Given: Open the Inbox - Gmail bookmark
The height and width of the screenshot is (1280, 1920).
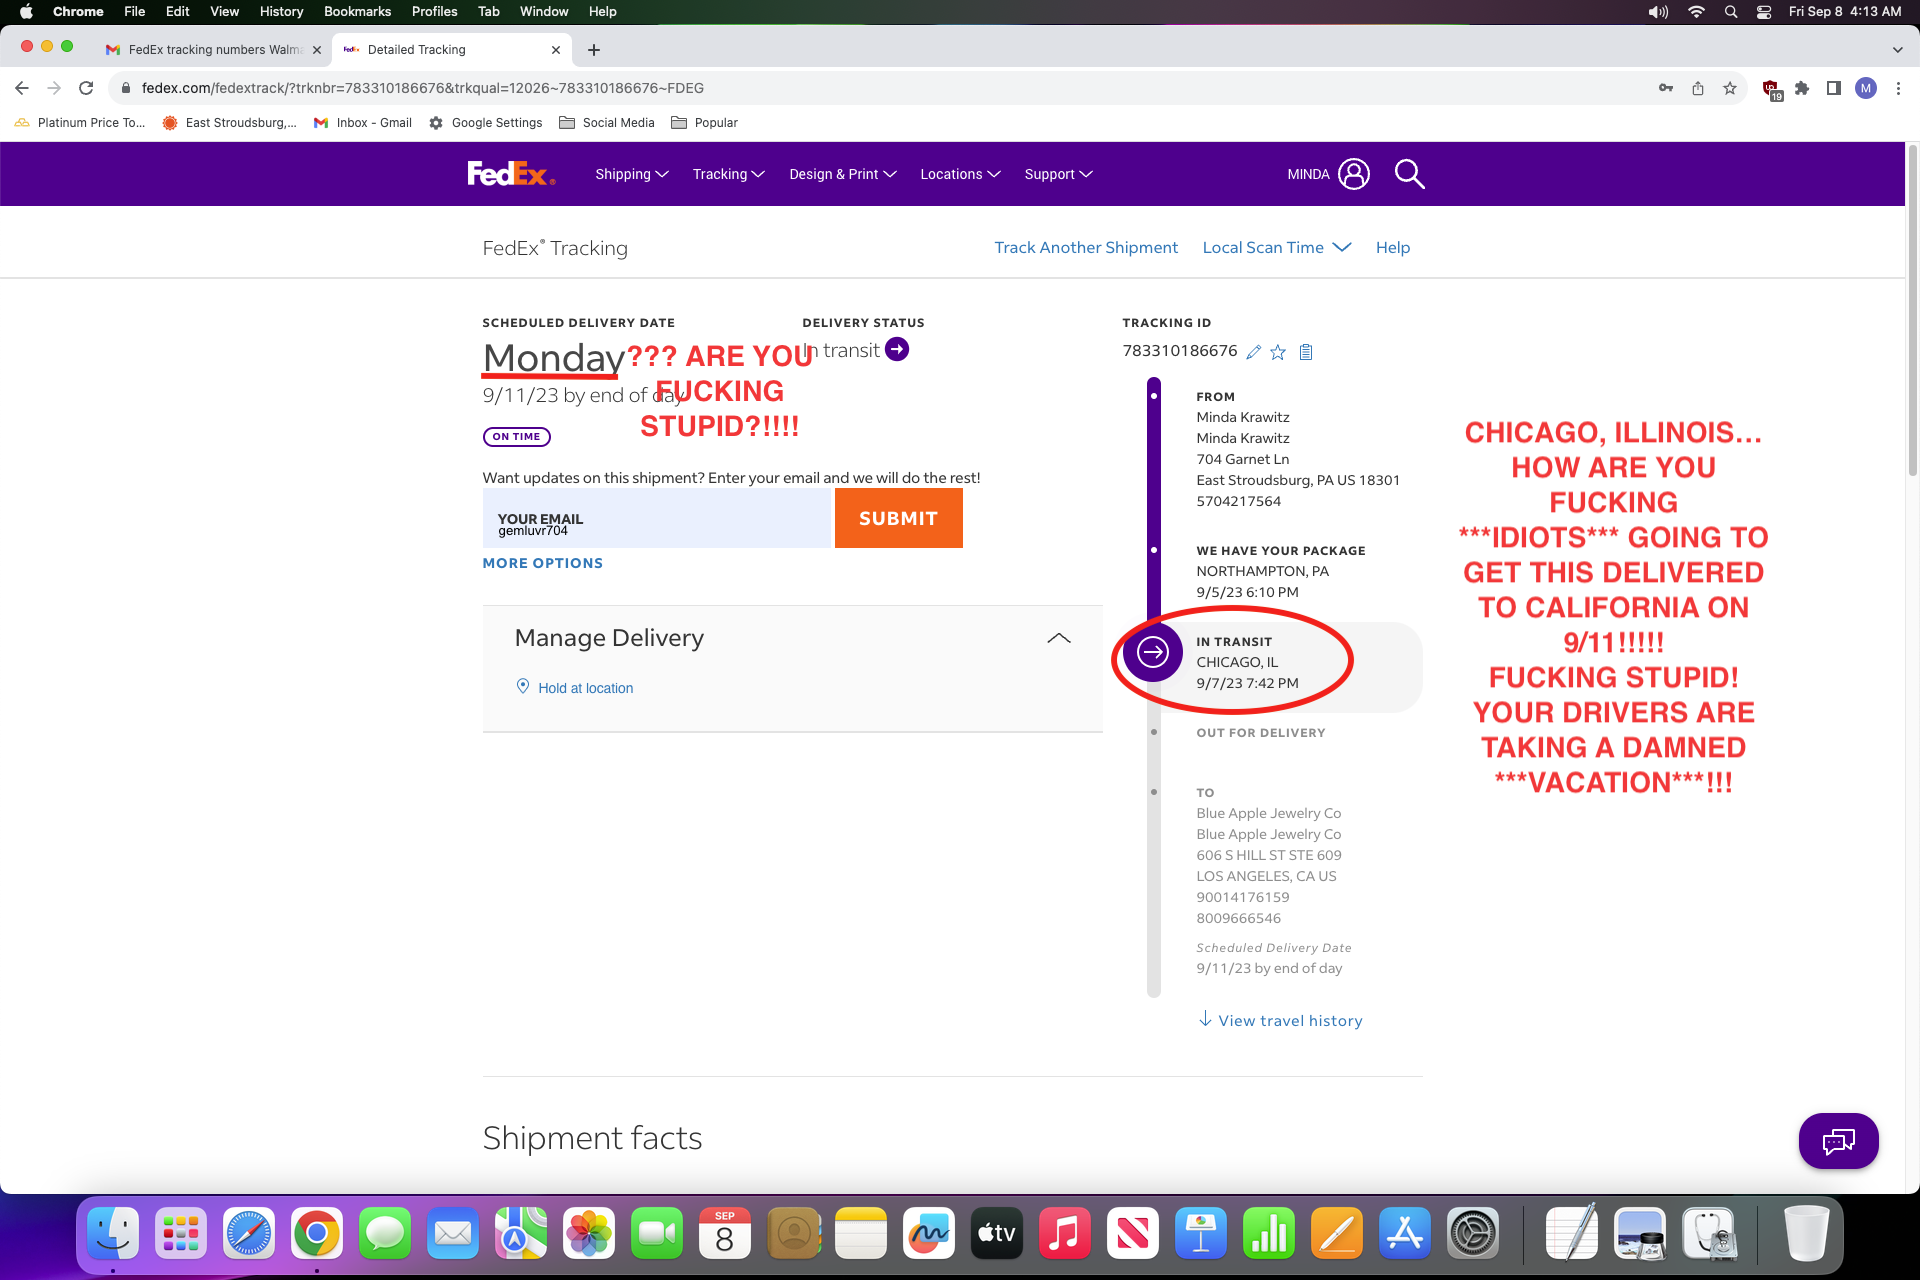Looking at the screenshot, I should pos(362,122).
